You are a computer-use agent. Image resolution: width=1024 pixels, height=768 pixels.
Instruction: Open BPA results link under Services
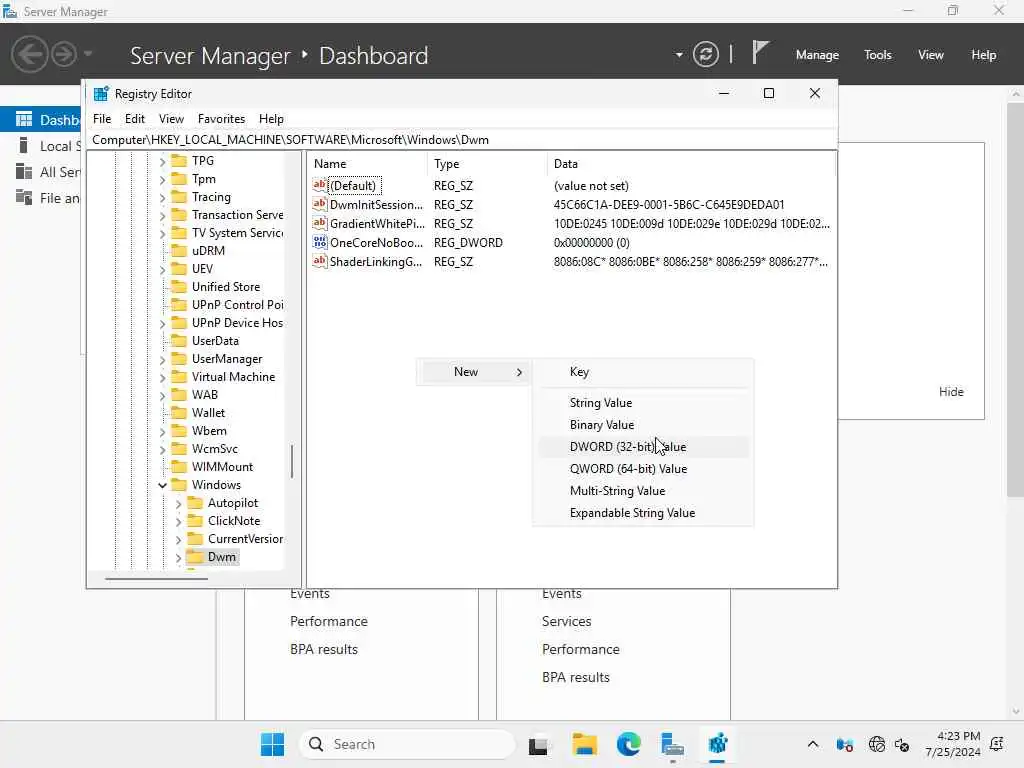point(575,677)
